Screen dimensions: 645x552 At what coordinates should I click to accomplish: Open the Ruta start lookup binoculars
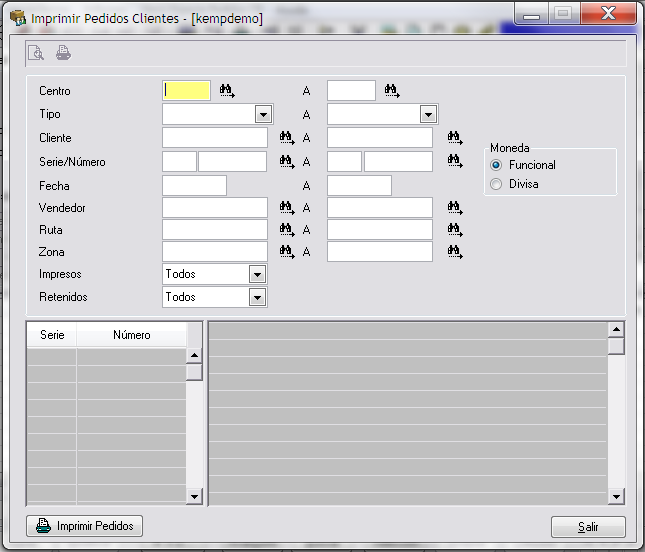pos(287,230)
